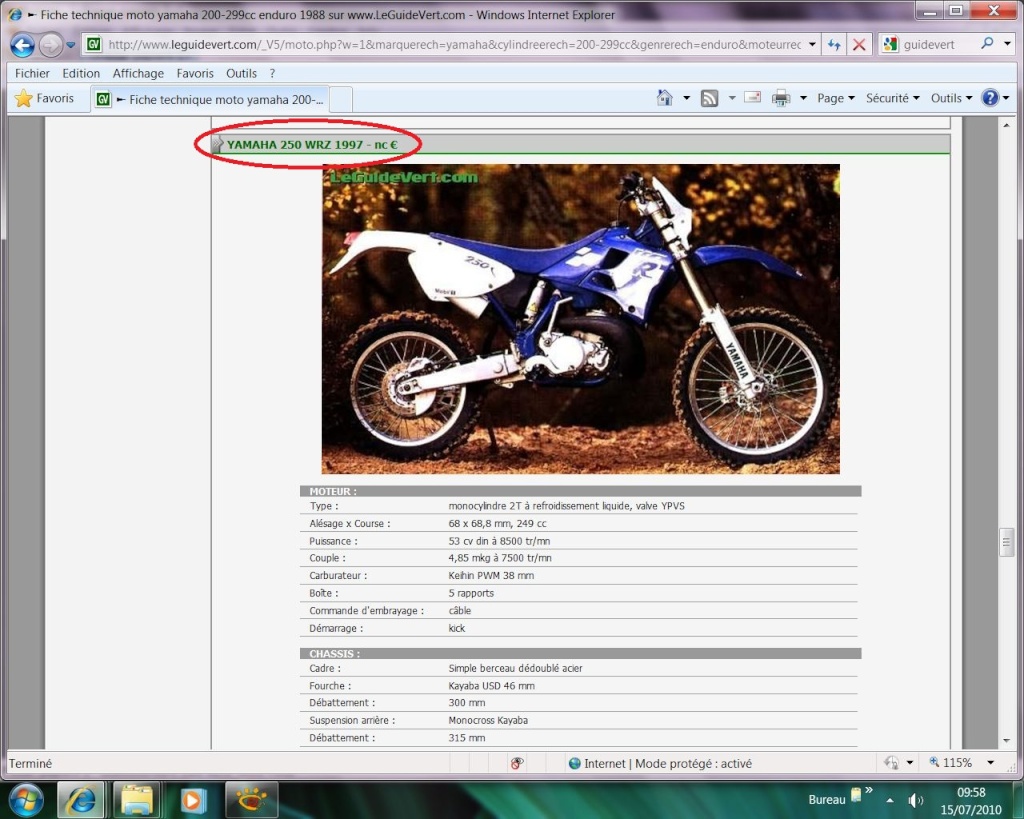The height and width of the screenshot is (819, 1024).
Task: Expand the RSS feeds dropdown arrow
Action: [731, 98]
